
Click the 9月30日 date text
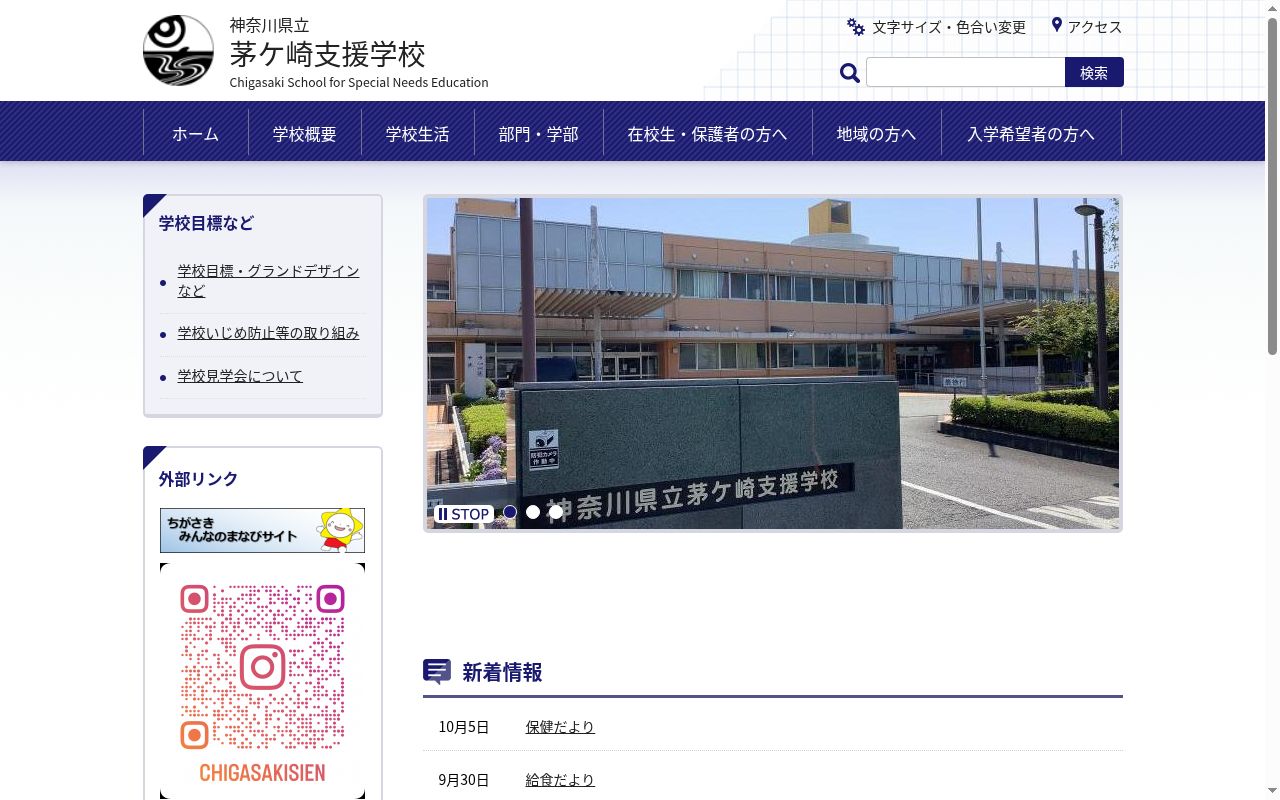[x=464, y=780]
